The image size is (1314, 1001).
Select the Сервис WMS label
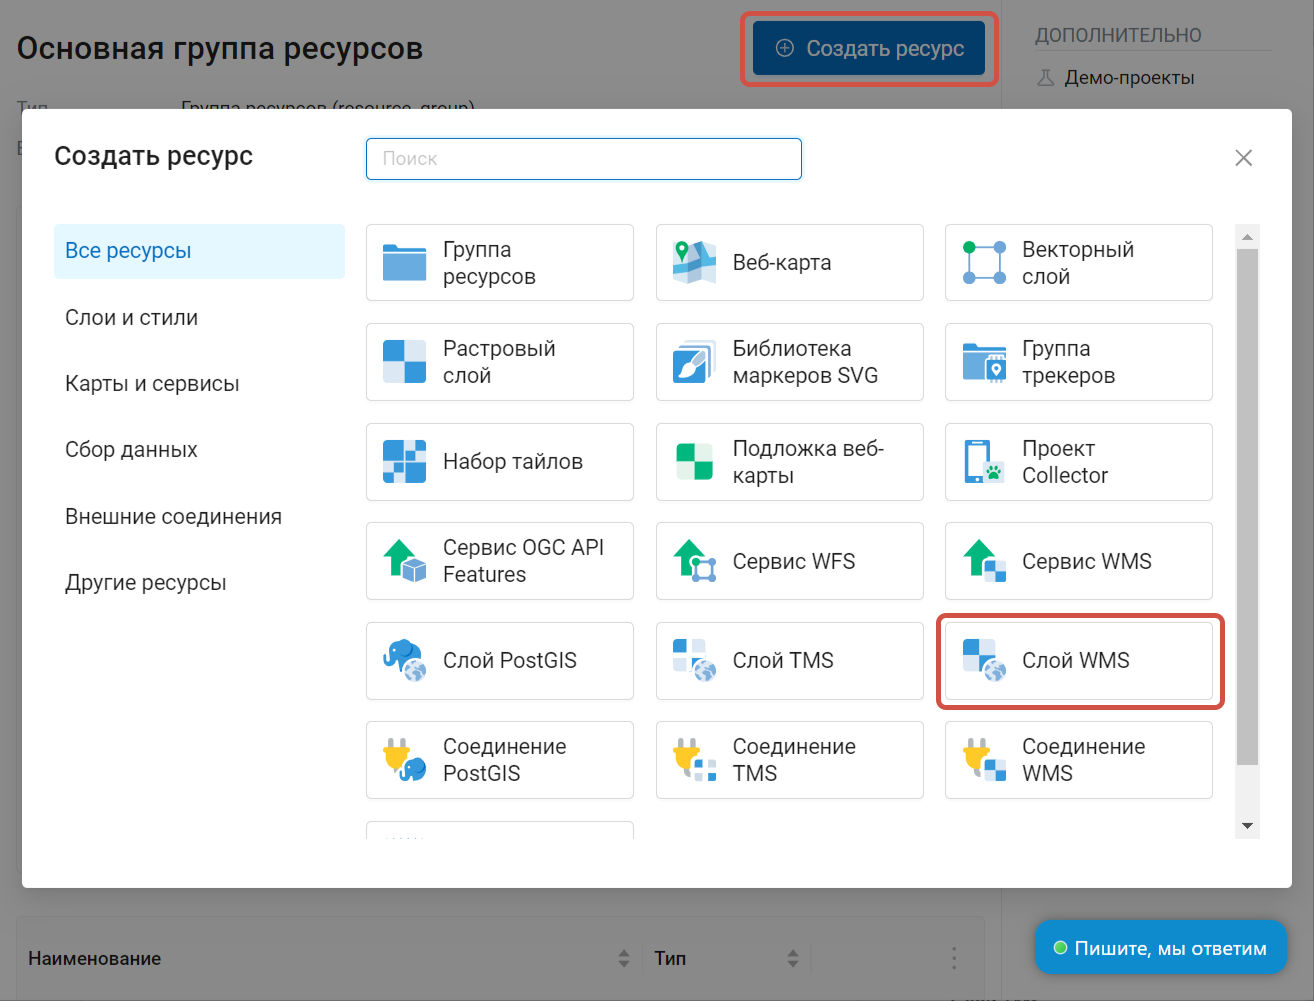pyautogui.click(x=1087, y=561)
